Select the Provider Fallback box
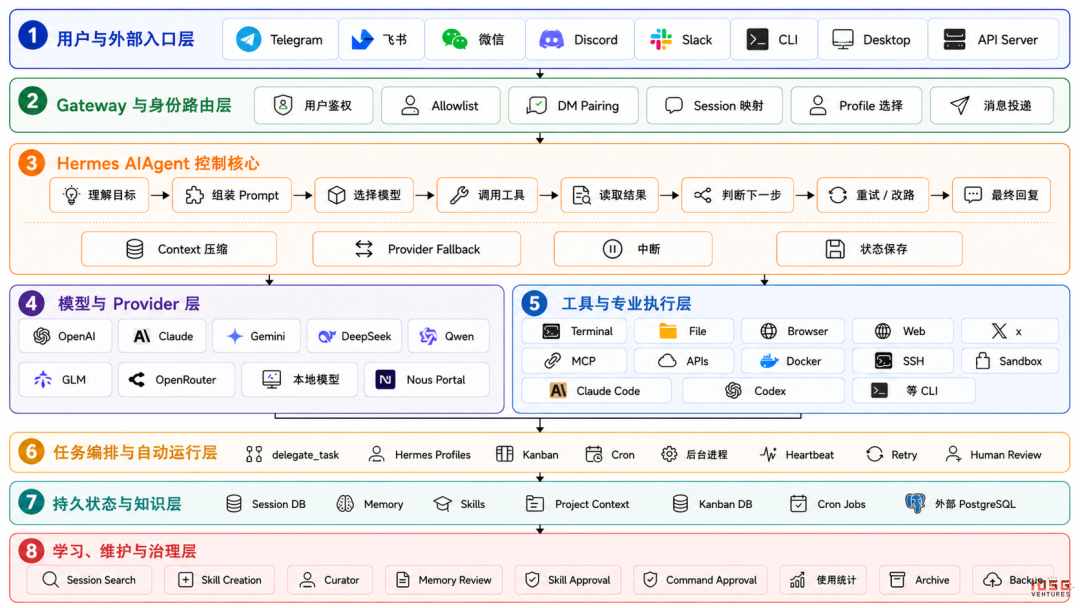The height and width of the screenshot is (608, 1080). coord(417,249)
